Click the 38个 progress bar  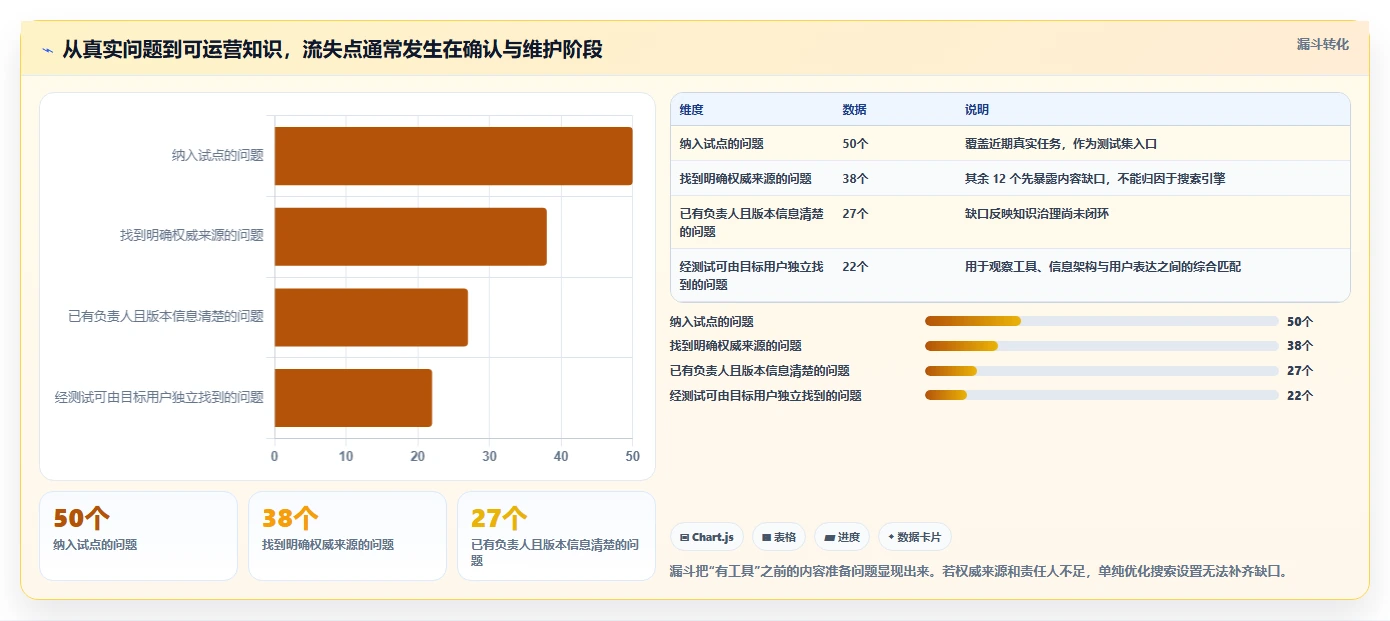tap(1102, 346)
